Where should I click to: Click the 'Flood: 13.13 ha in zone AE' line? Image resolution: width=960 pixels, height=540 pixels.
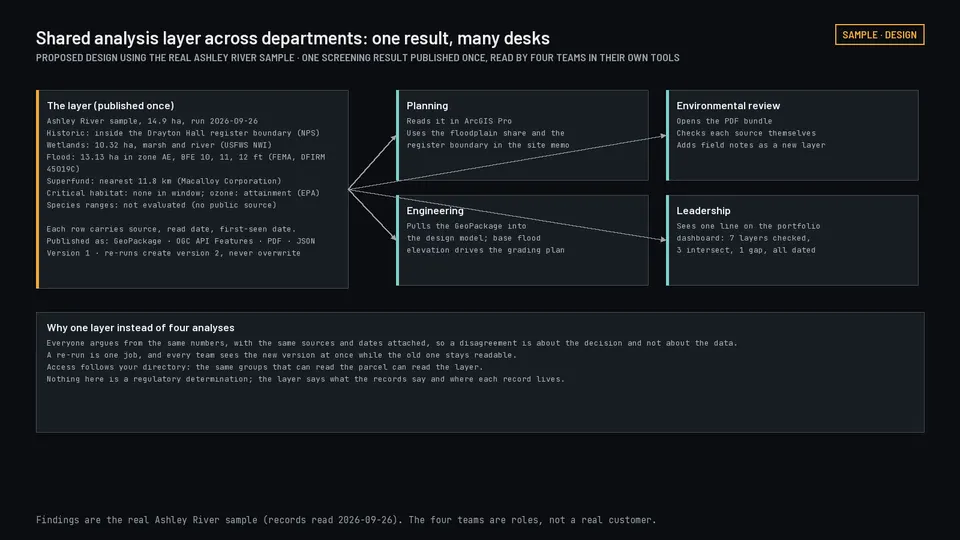(186, 163)
